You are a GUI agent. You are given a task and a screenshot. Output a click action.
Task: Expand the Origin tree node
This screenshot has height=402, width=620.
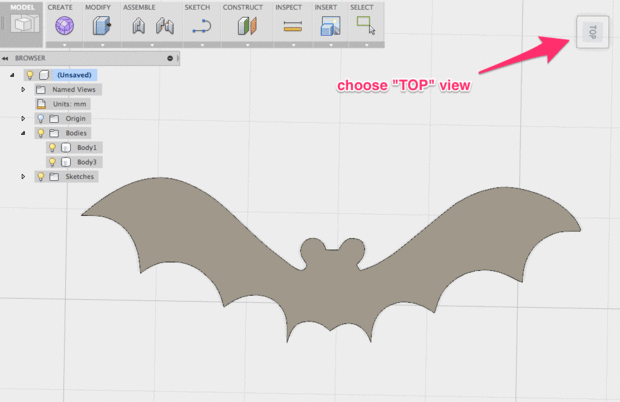pyautogui.click(x=23, y=119)
